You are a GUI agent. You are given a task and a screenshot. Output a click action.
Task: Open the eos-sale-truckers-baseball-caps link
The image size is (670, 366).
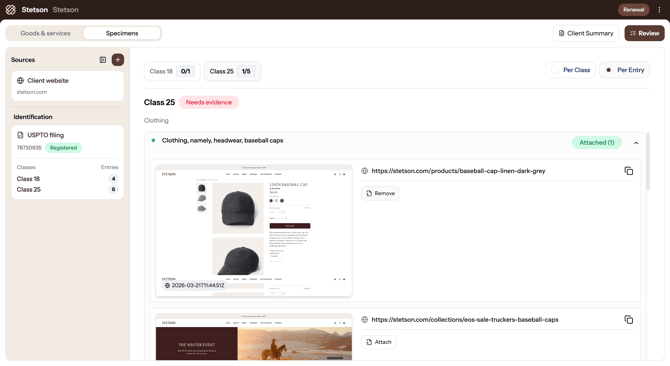pyautogui.click(x=464, y=319)
